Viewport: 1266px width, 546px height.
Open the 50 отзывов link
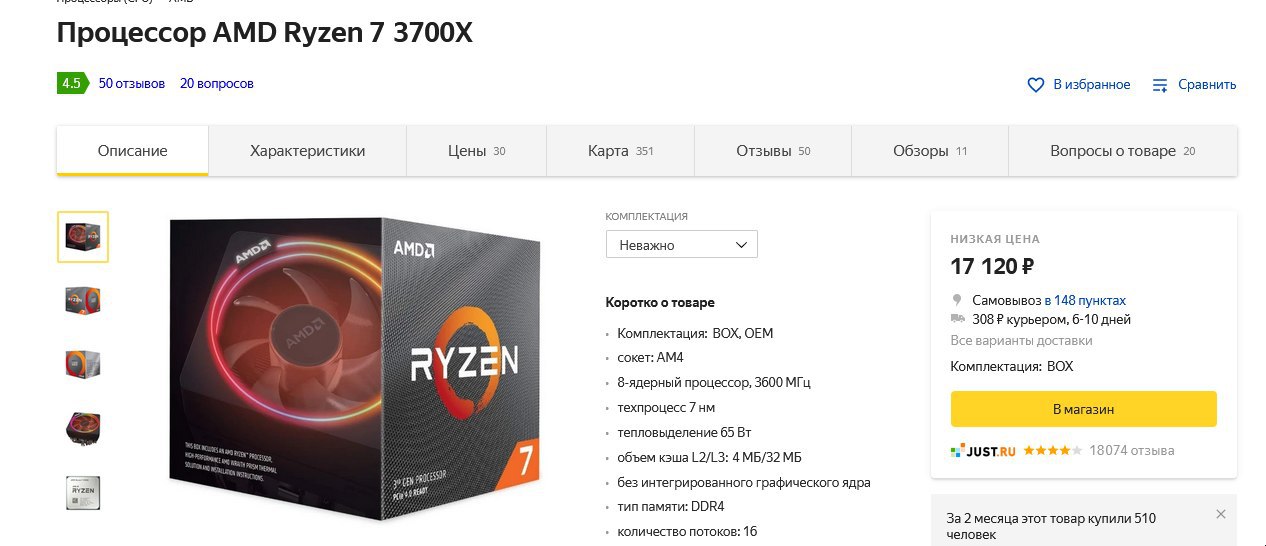click(132, 84)
